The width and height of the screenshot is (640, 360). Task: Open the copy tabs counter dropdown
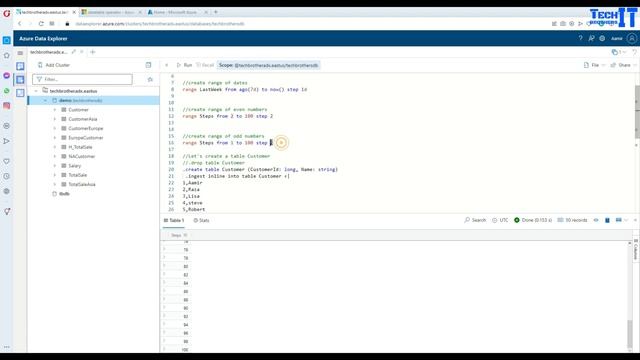point(618,52)
